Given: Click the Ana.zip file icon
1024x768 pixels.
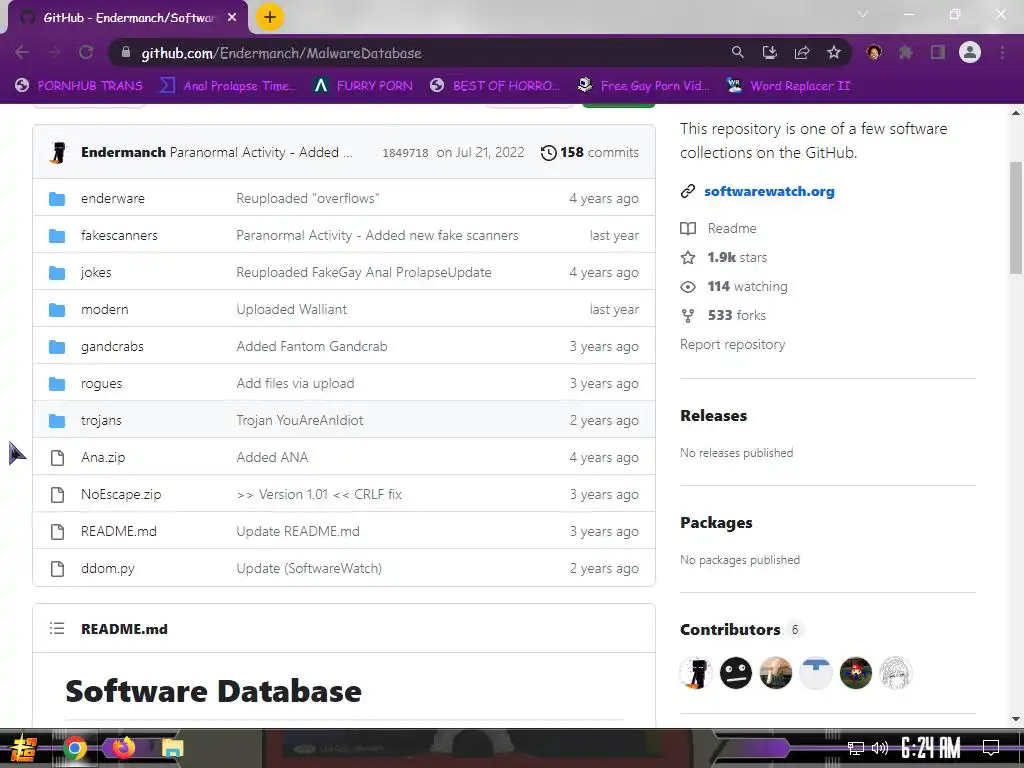Looking at the screenshot, I should (x=57, y=458).
